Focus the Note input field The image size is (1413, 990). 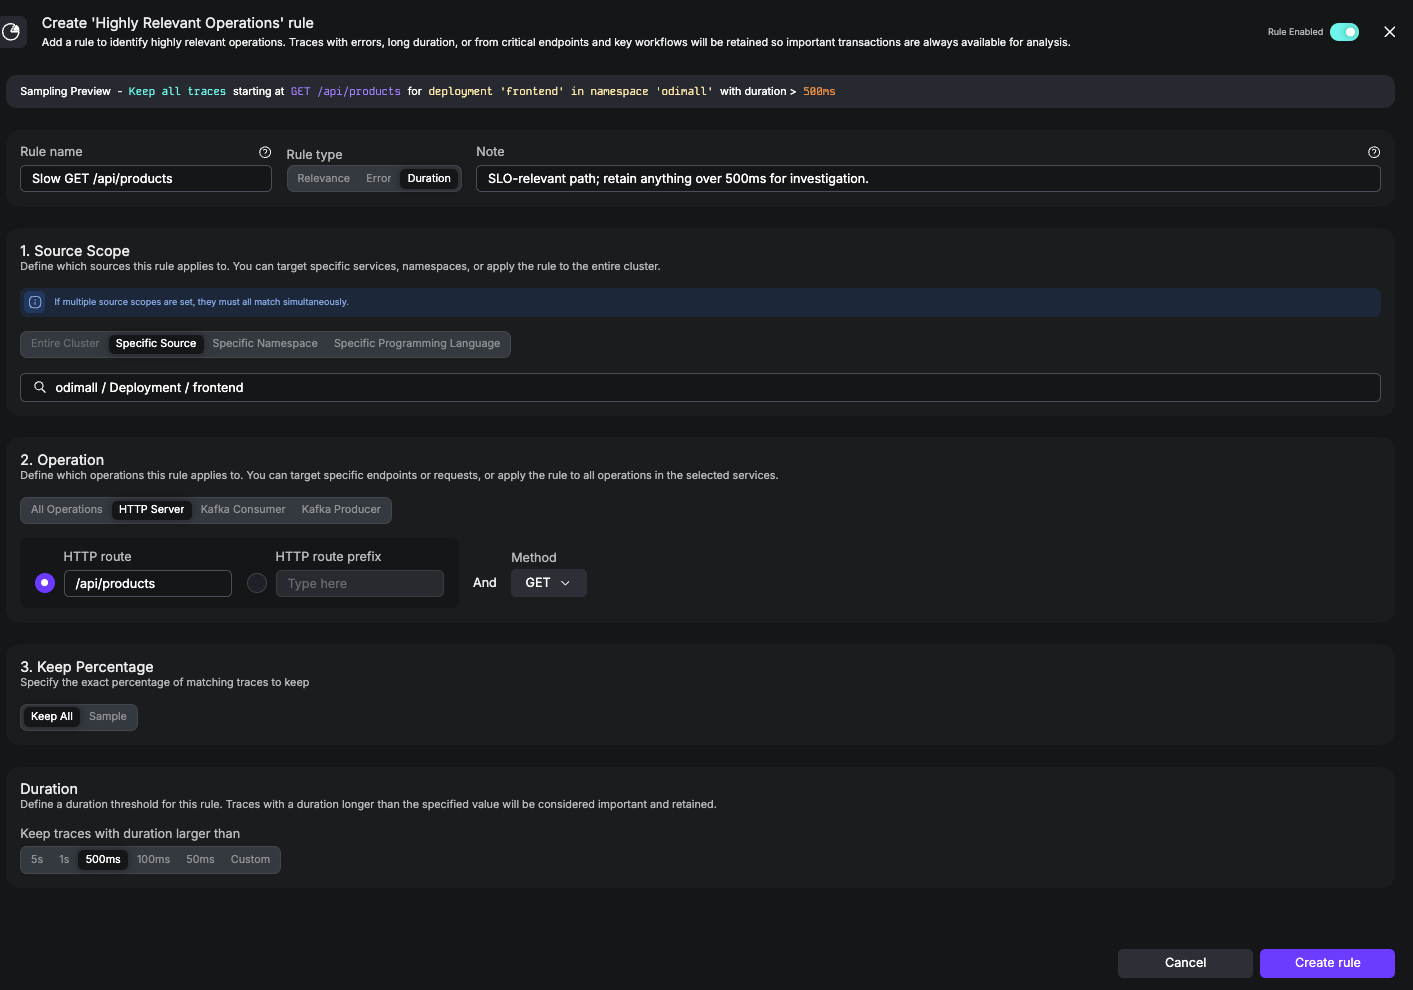tap(928, 179)
